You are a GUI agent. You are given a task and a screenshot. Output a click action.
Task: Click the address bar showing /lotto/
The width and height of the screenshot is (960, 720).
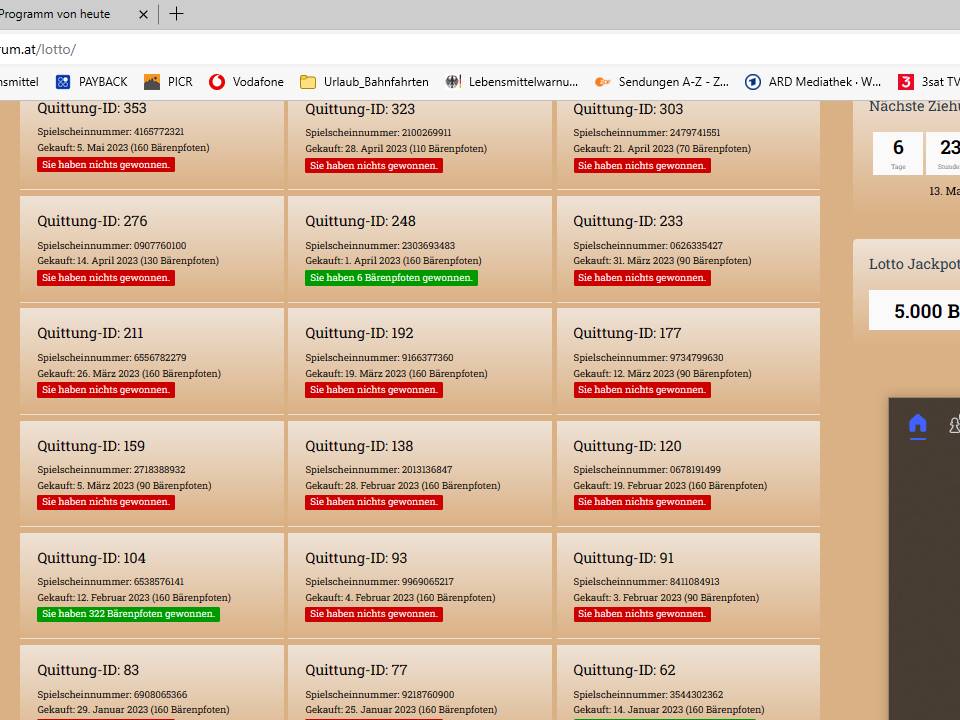tap(400, 49)
